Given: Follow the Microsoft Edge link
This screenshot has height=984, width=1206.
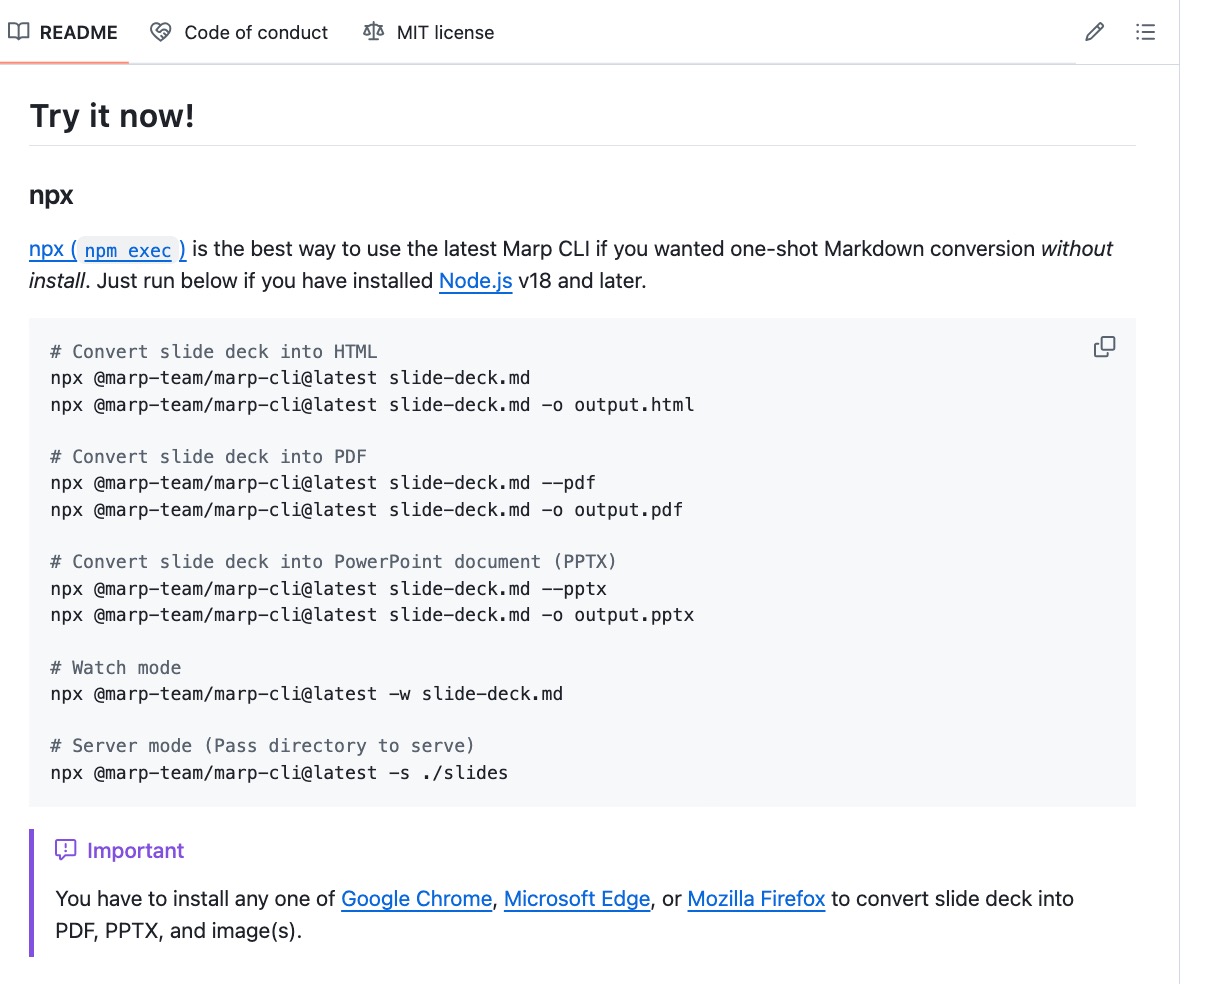Looking at the screenshot, I should 577,899.
